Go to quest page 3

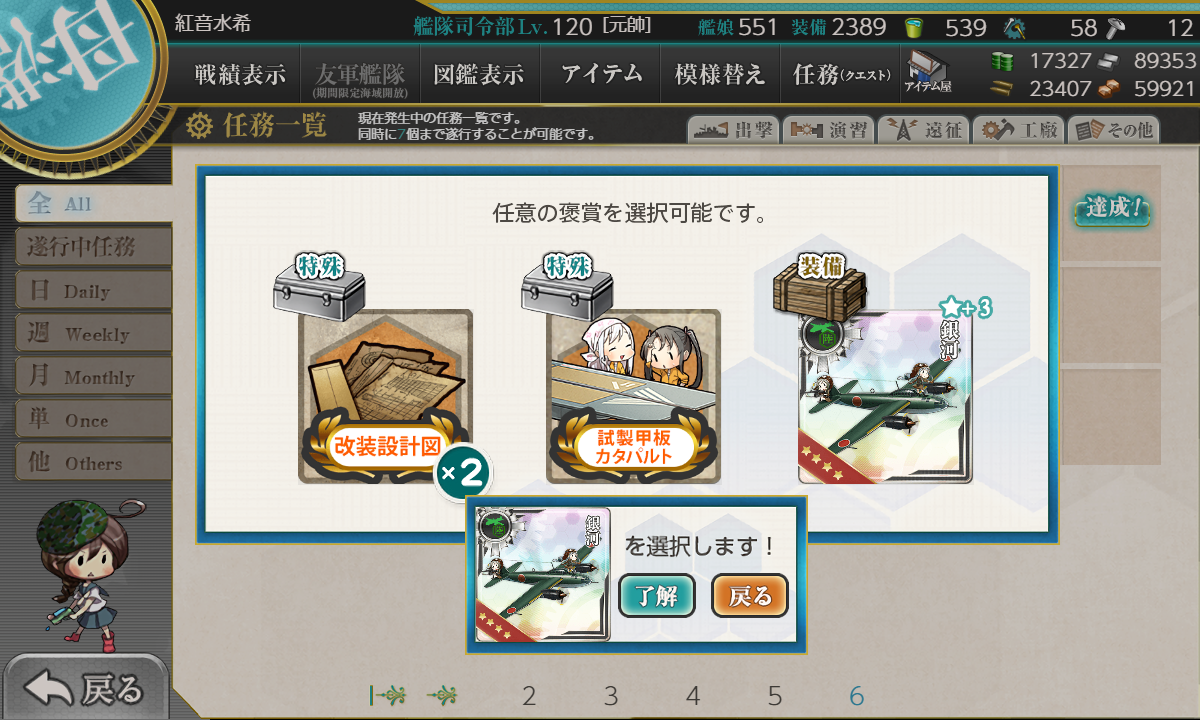[611, 696]
